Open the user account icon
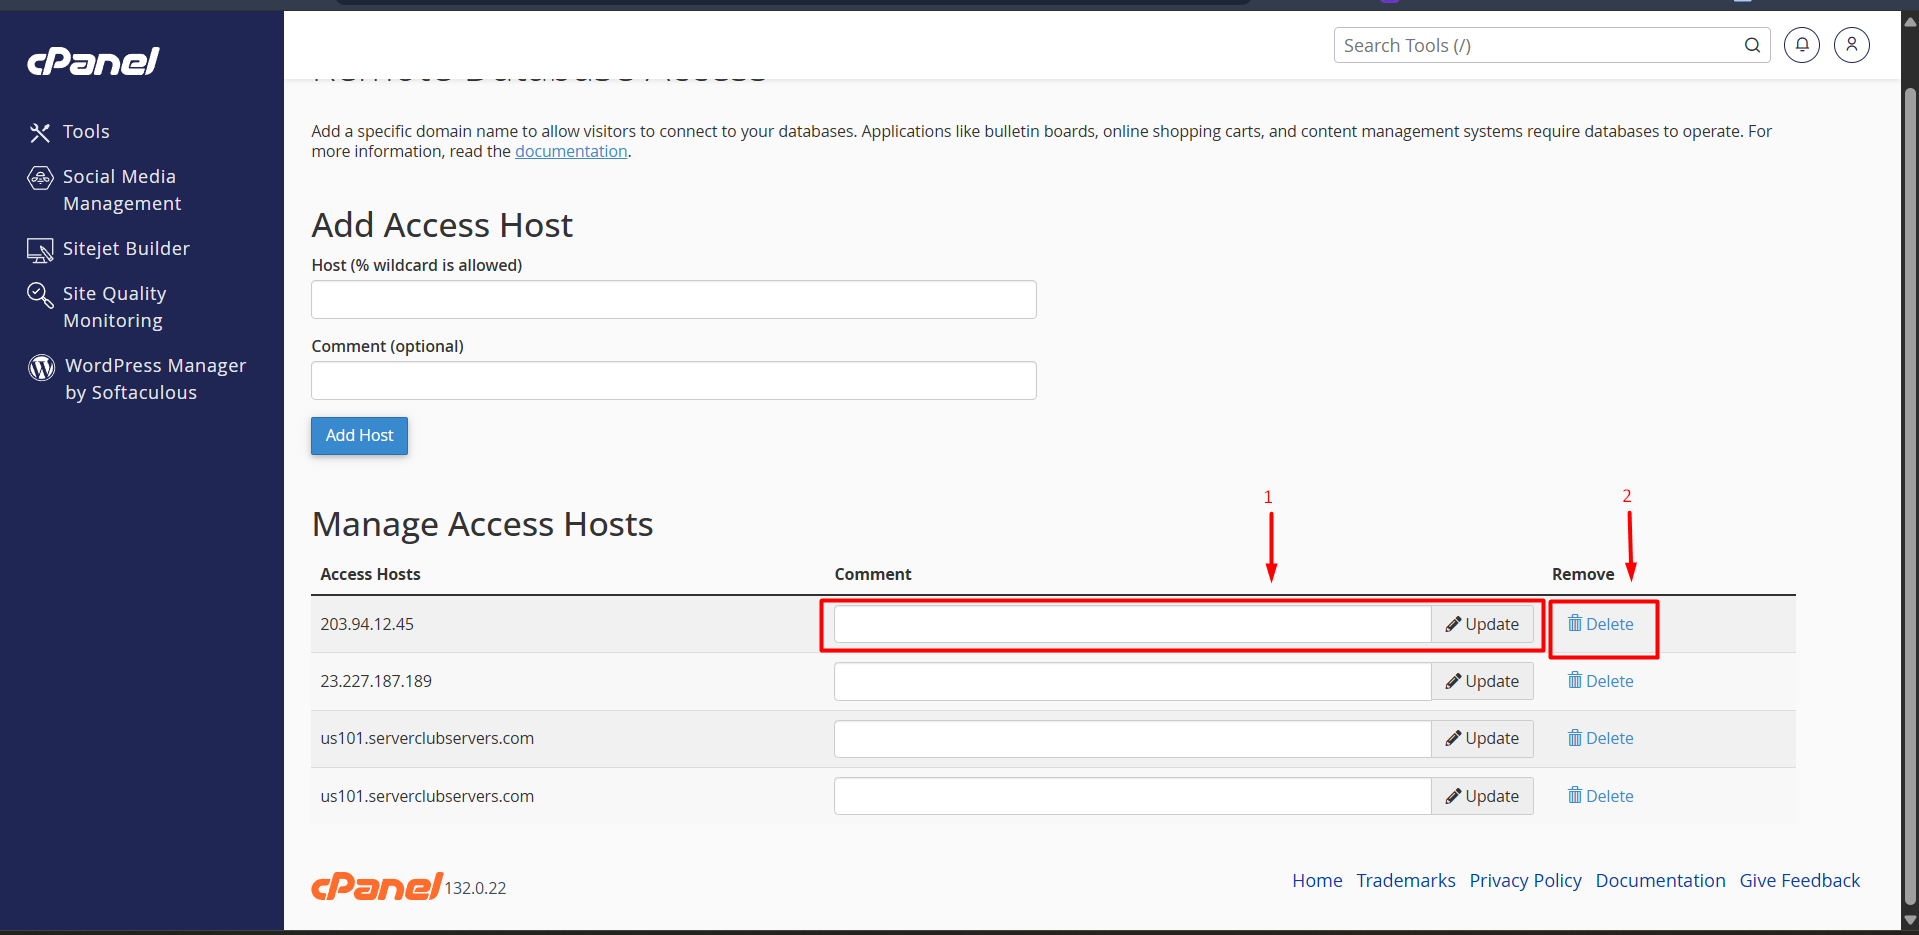This screenshot has width=1919, height=935. [x=1851, y=45]
